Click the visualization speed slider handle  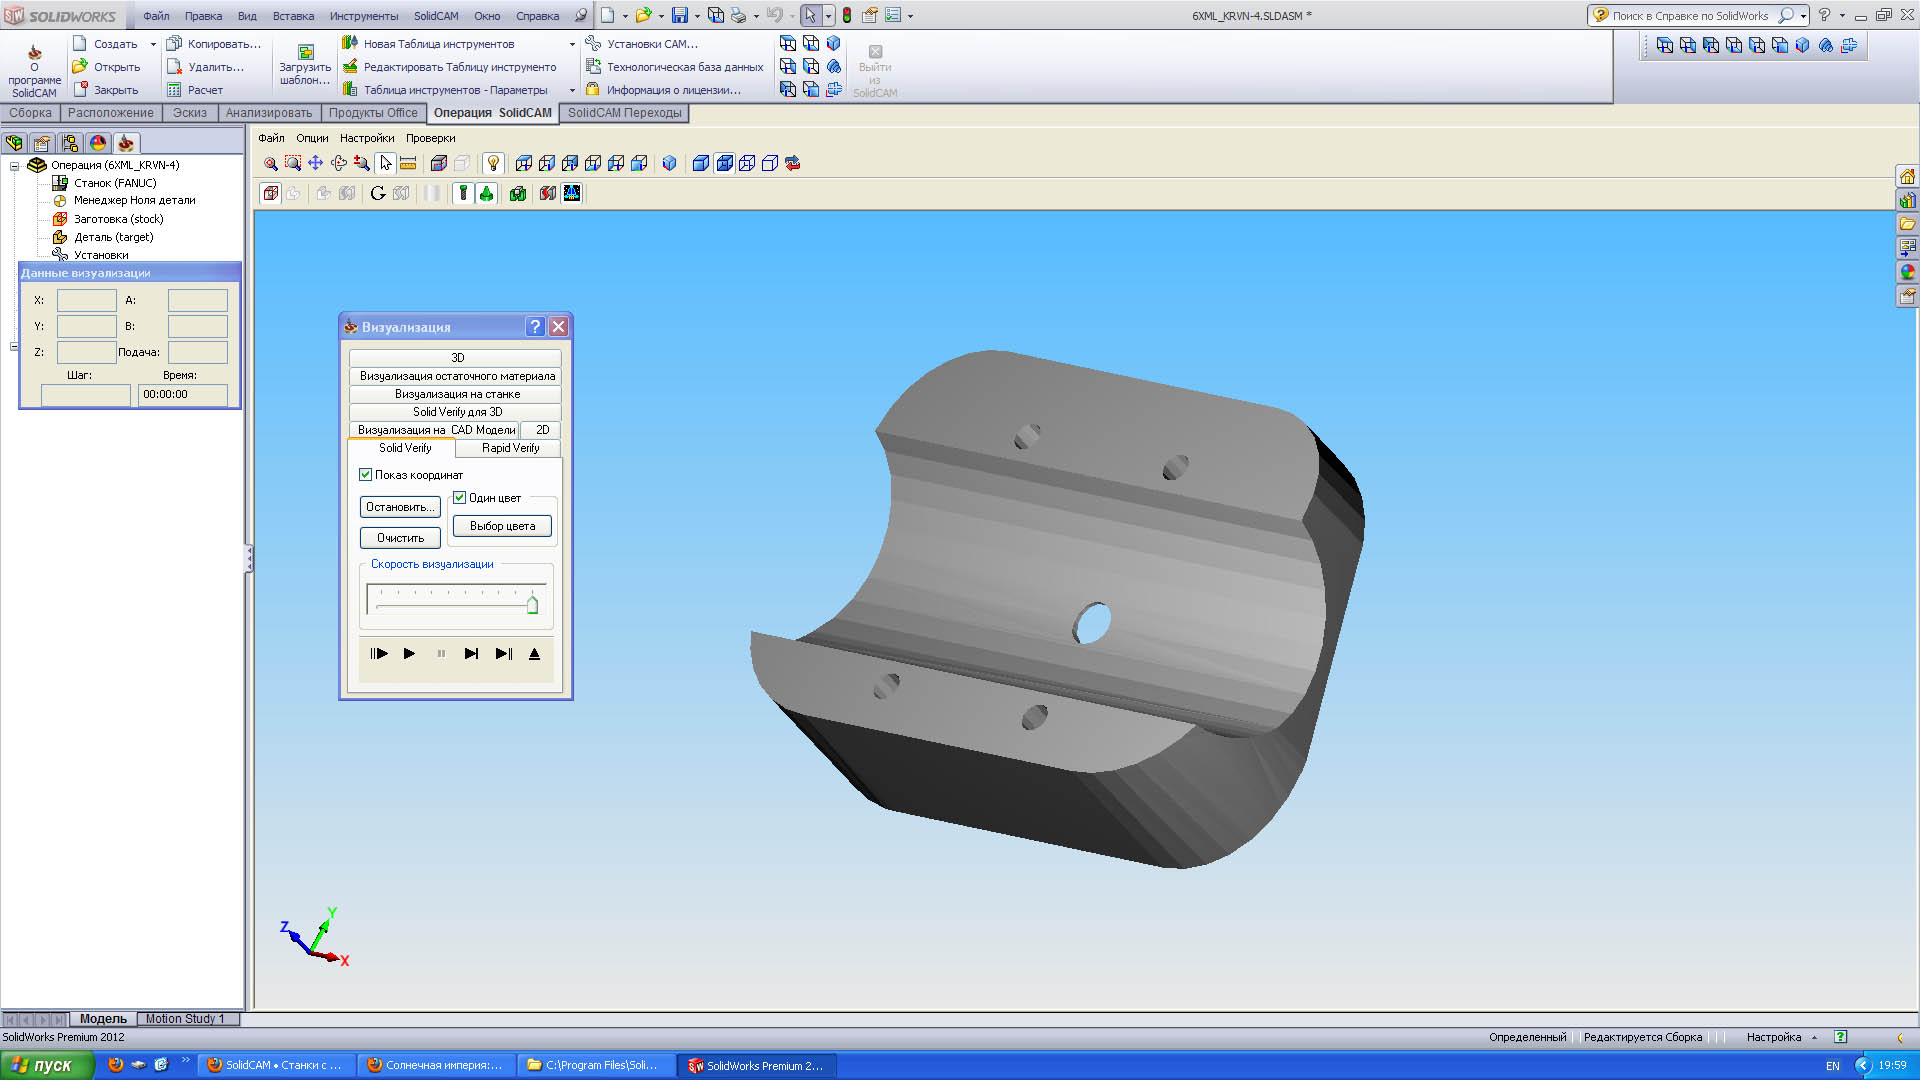click(532, 604)
